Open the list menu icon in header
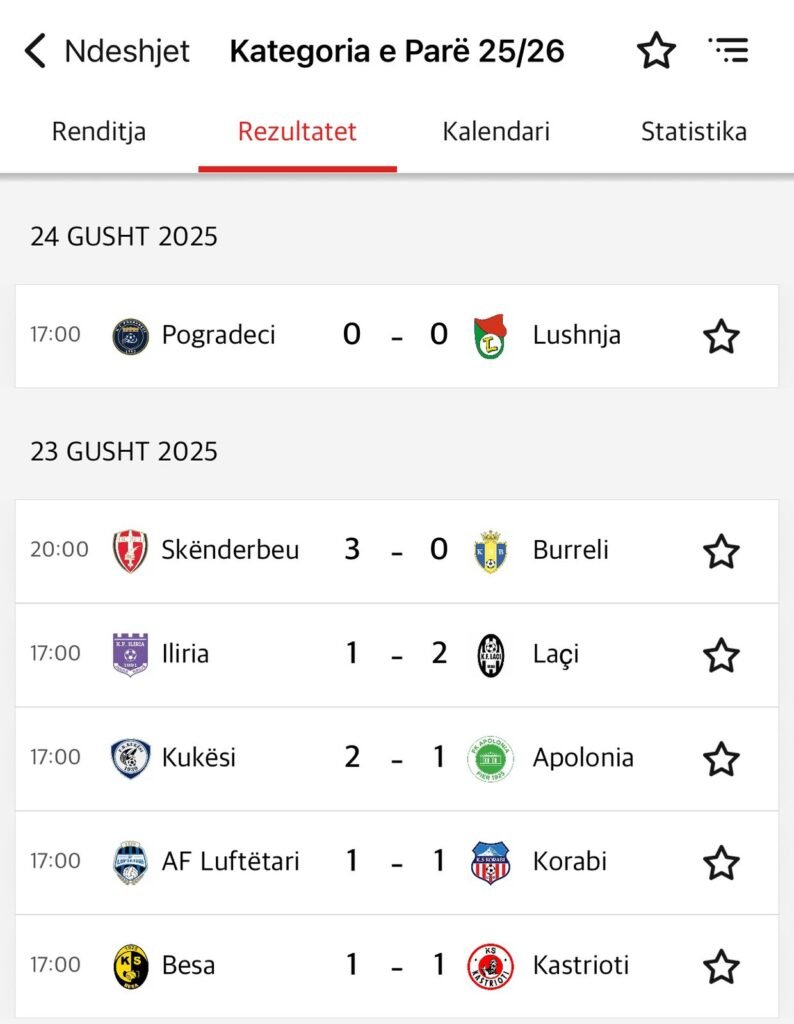 tap(728, 50)
